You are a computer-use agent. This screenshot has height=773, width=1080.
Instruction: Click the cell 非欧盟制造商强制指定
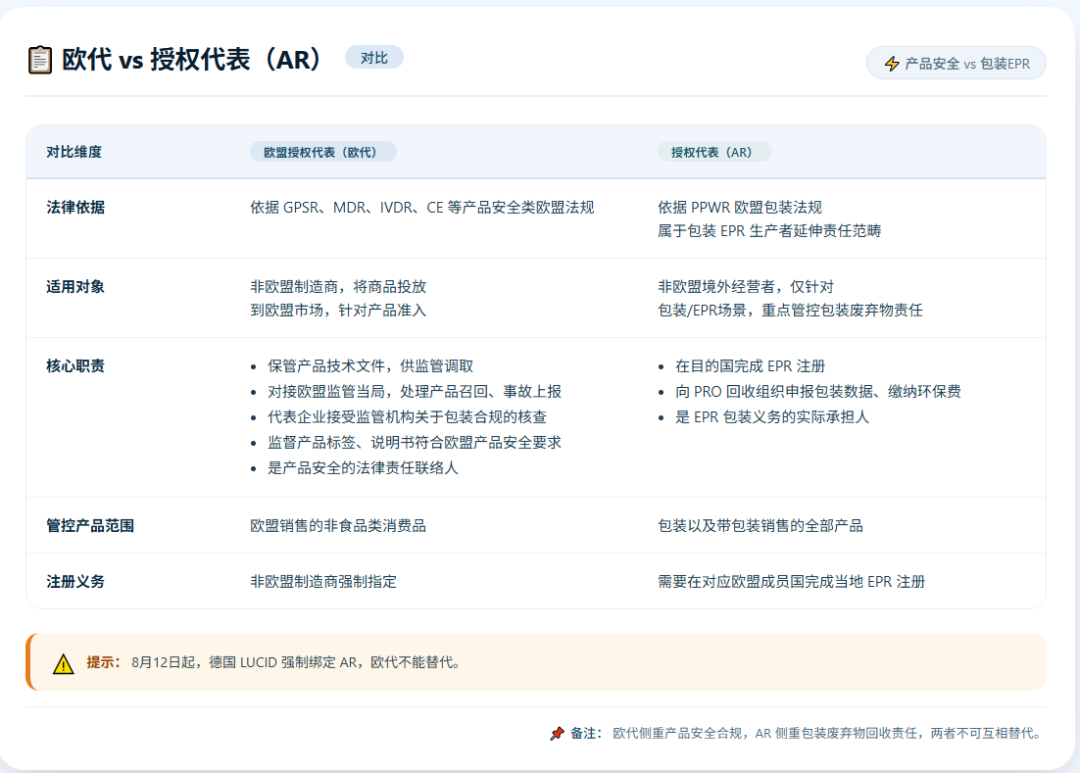(324, 581)
